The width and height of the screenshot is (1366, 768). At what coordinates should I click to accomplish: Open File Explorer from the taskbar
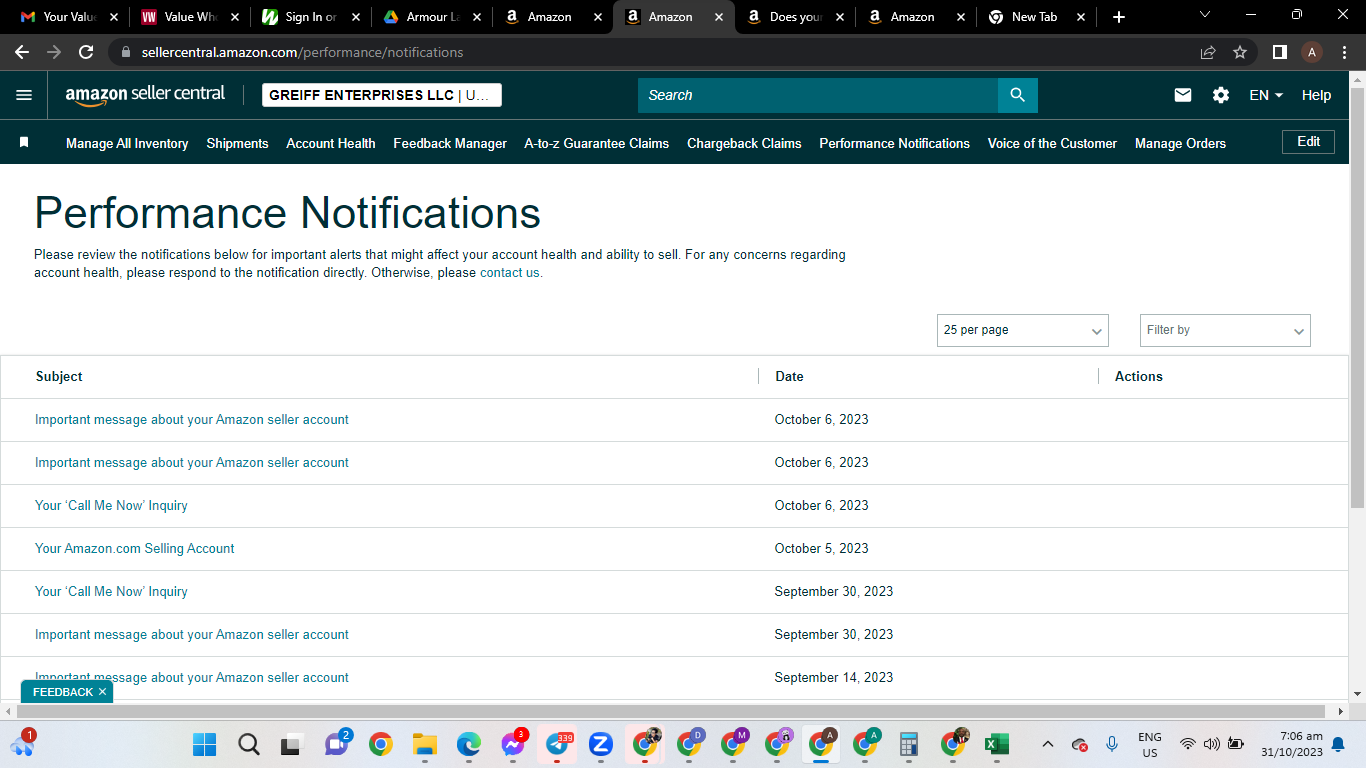point(425,745)
